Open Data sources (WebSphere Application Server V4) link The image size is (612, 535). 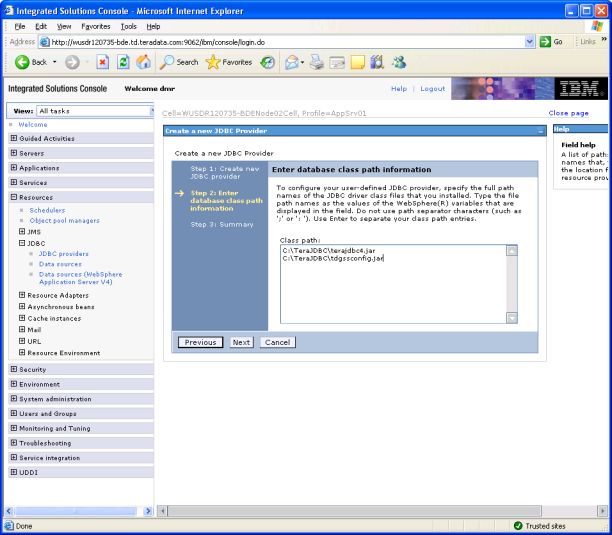80,278
